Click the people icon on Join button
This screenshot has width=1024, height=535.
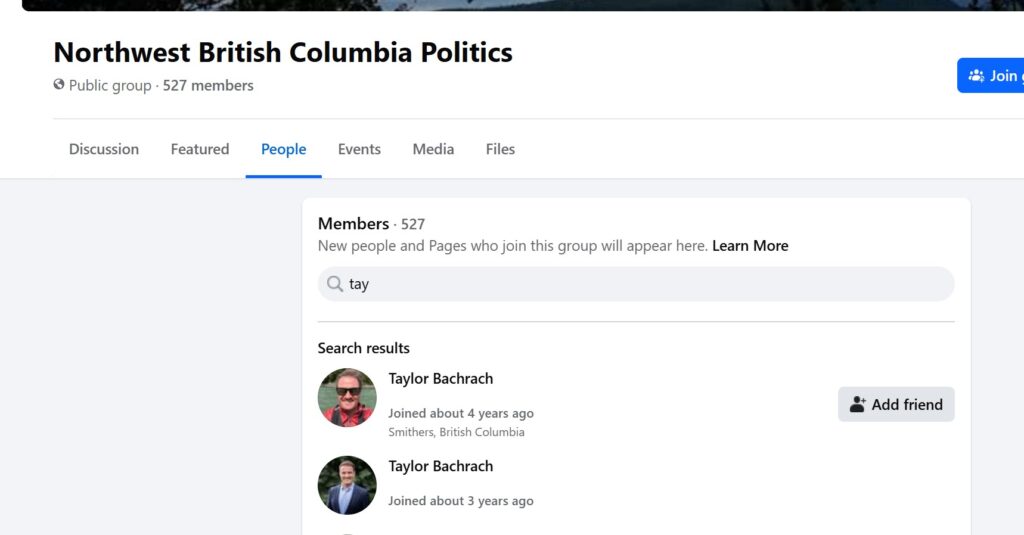(976, 75)
